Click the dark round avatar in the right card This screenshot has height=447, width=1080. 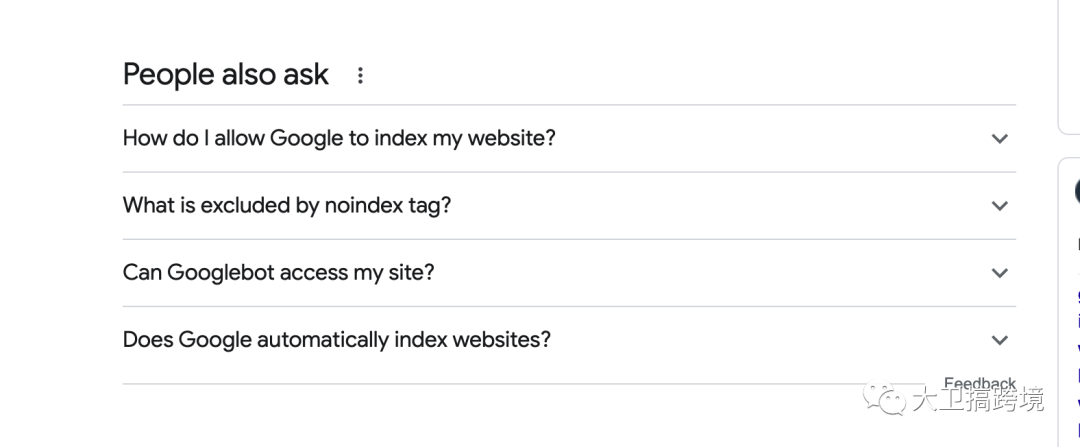pos(1077,191)
